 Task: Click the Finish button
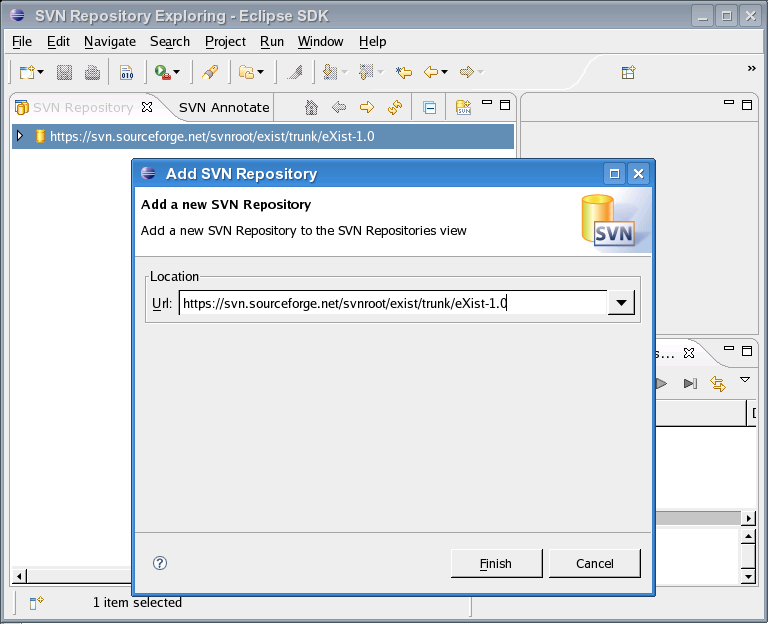coord(496,563)
